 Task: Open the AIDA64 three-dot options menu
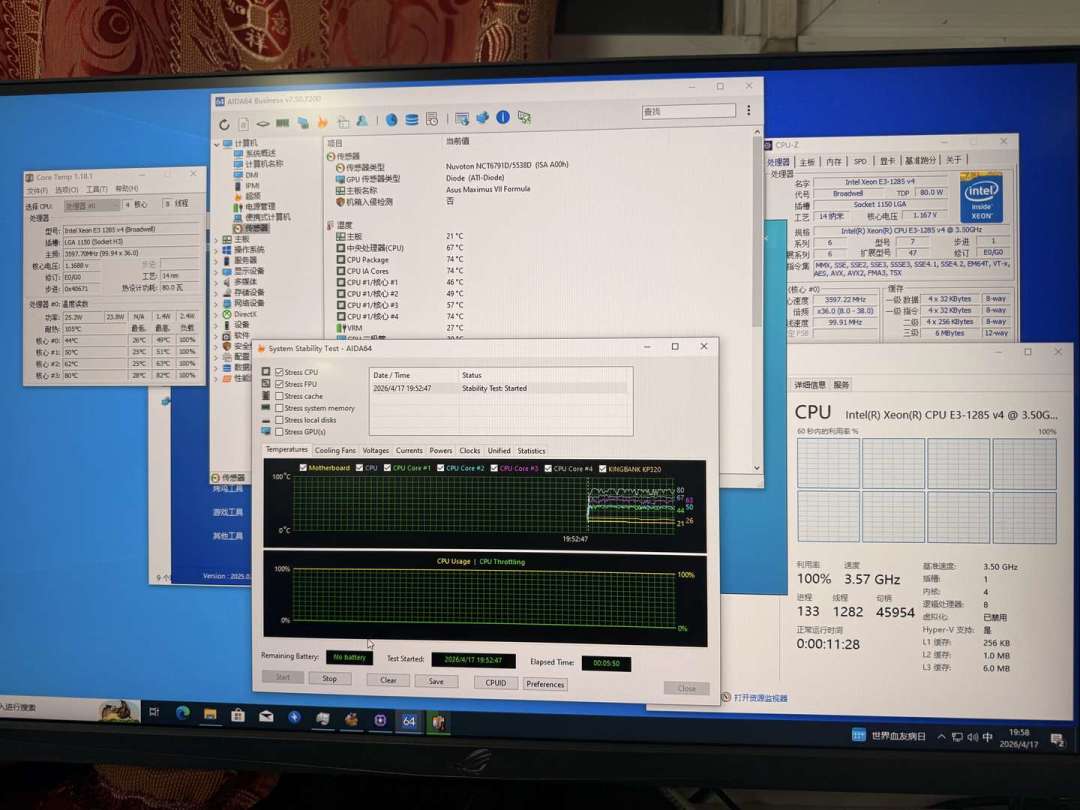(x=748, y=110)
